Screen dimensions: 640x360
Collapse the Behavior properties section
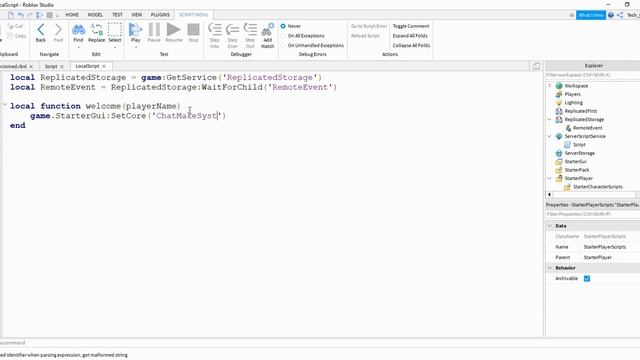click(x=550, y=268)
